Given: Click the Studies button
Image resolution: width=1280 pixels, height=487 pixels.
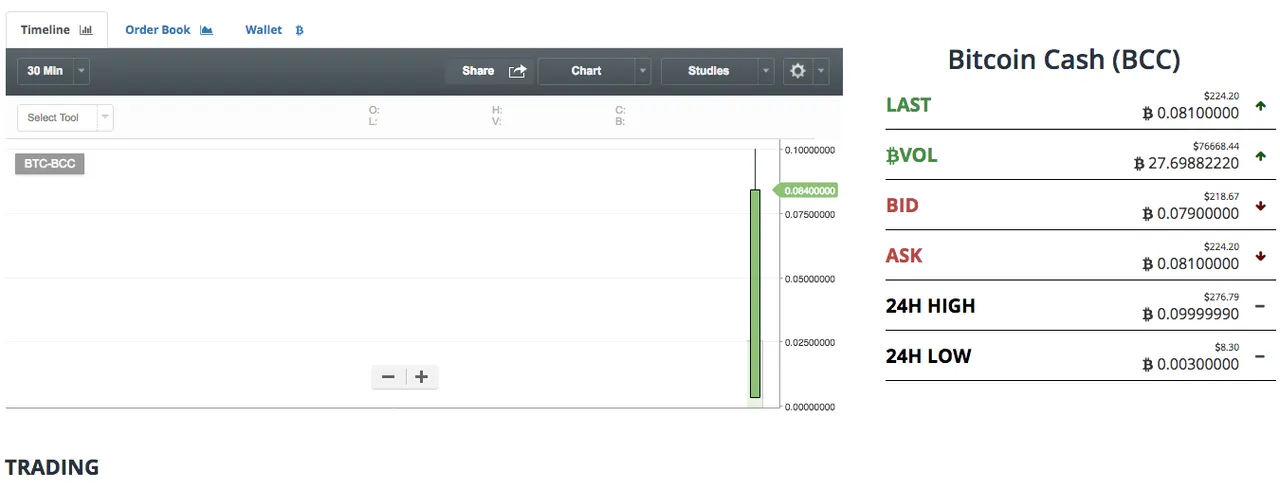Looking at the screenshot, I should [709, 71].
